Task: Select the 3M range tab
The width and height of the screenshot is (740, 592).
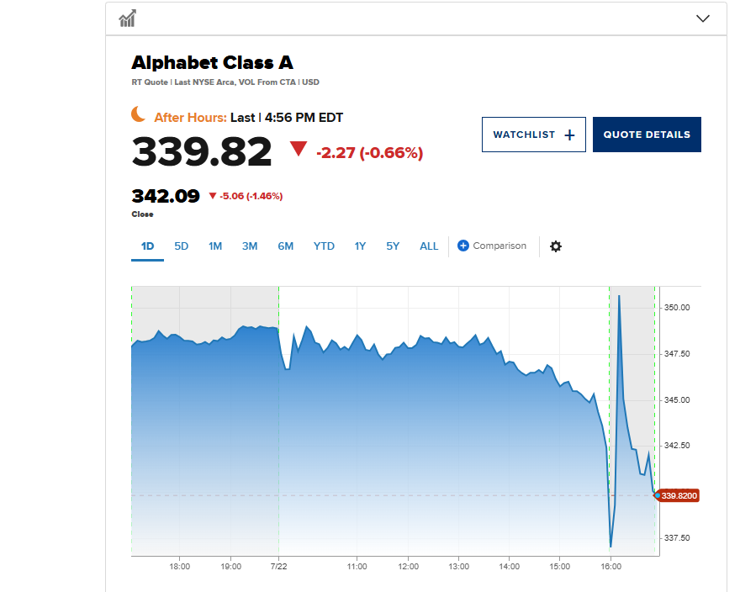Action: (250, 246)
